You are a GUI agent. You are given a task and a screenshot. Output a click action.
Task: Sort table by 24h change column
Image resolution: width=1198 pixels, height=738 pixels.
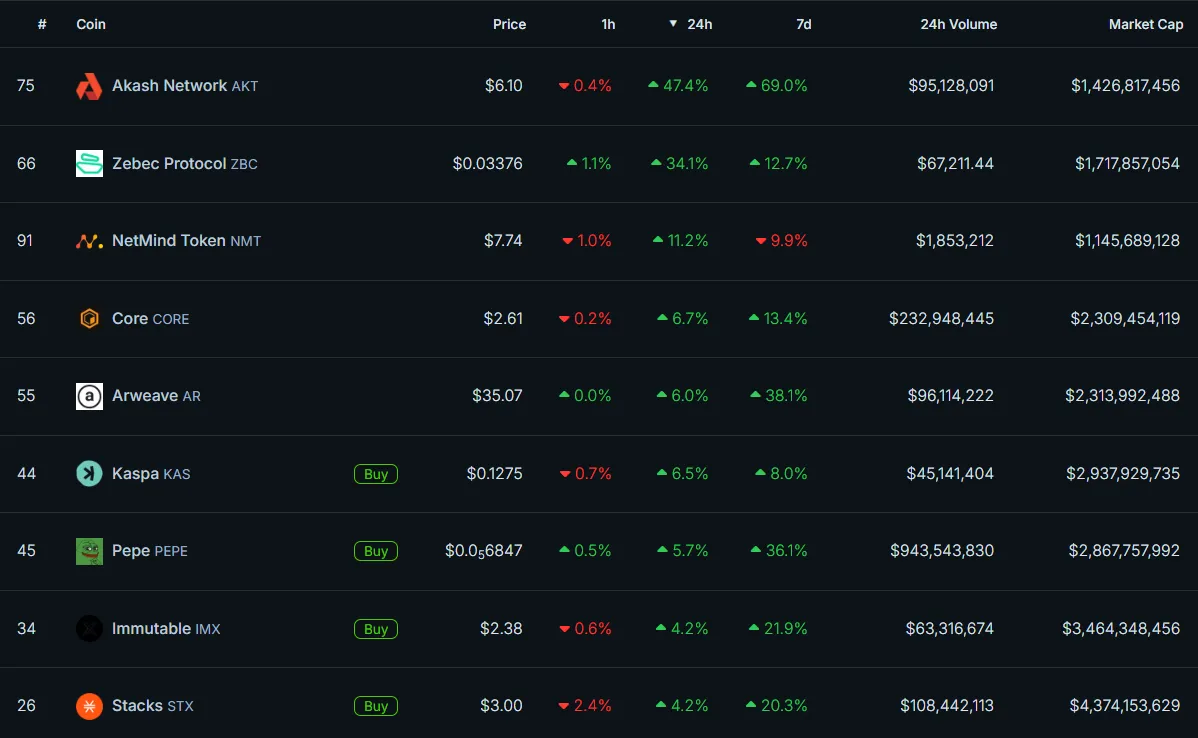click(691, 24)
